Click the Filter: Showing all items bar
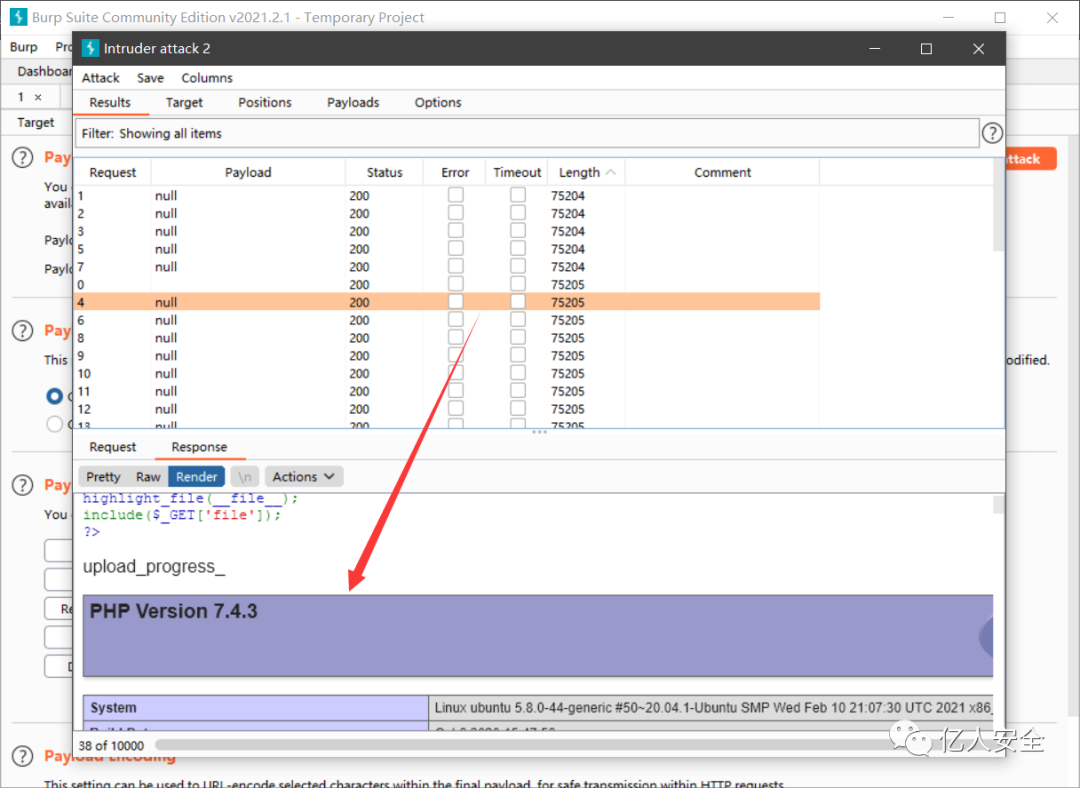 pyautogui.click(x=527, y=134)
